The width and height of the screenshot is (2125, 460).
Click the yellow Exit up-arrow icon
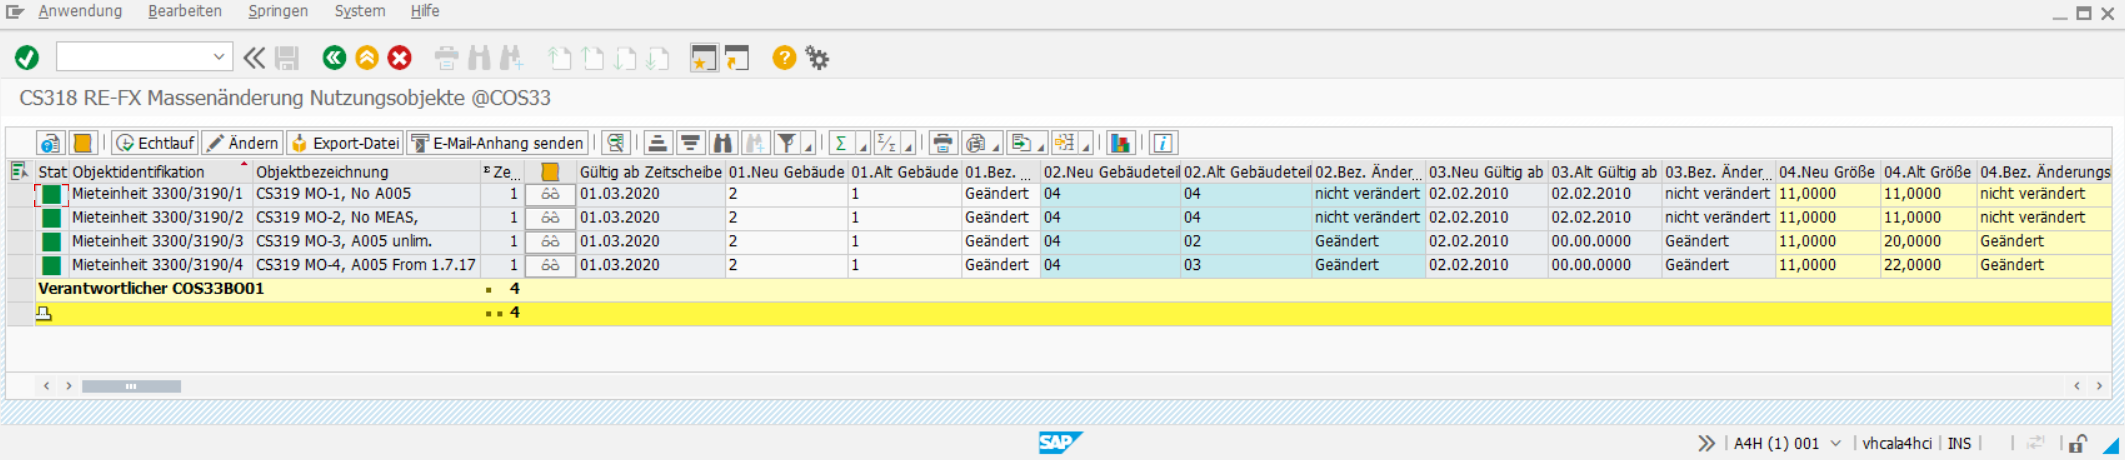[x=367, y=58]
